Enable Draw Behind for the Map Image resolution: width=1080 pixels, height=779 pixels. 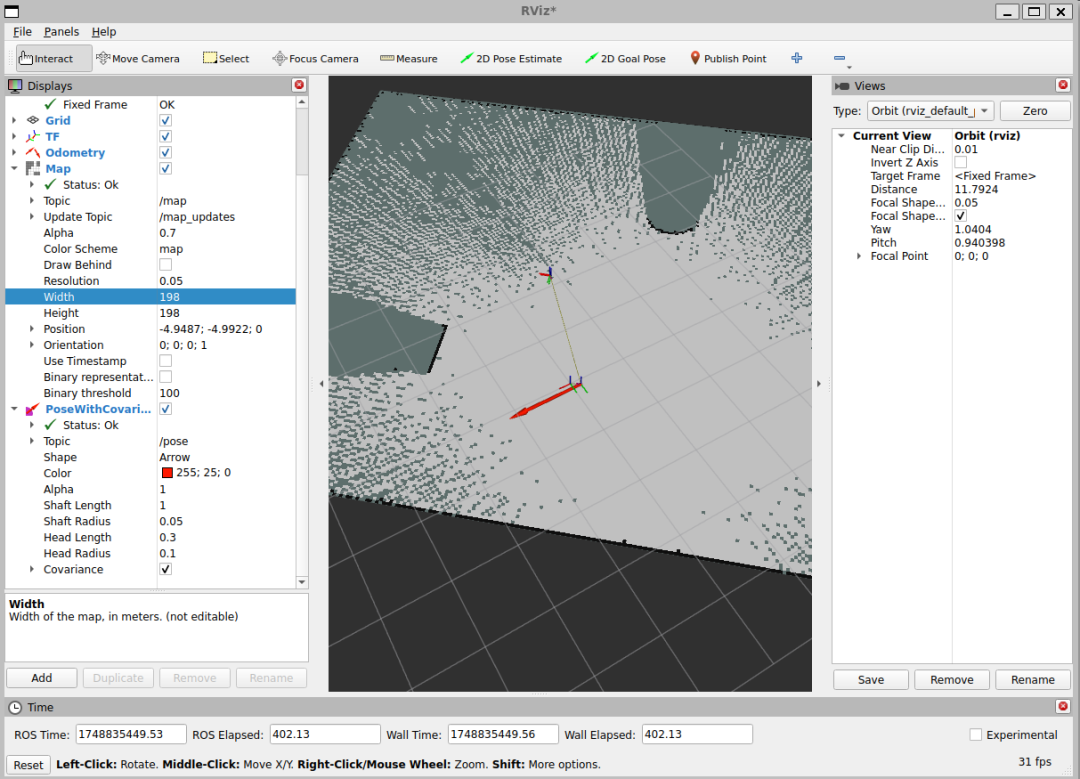pyautogui.click(x=165, y=264)
